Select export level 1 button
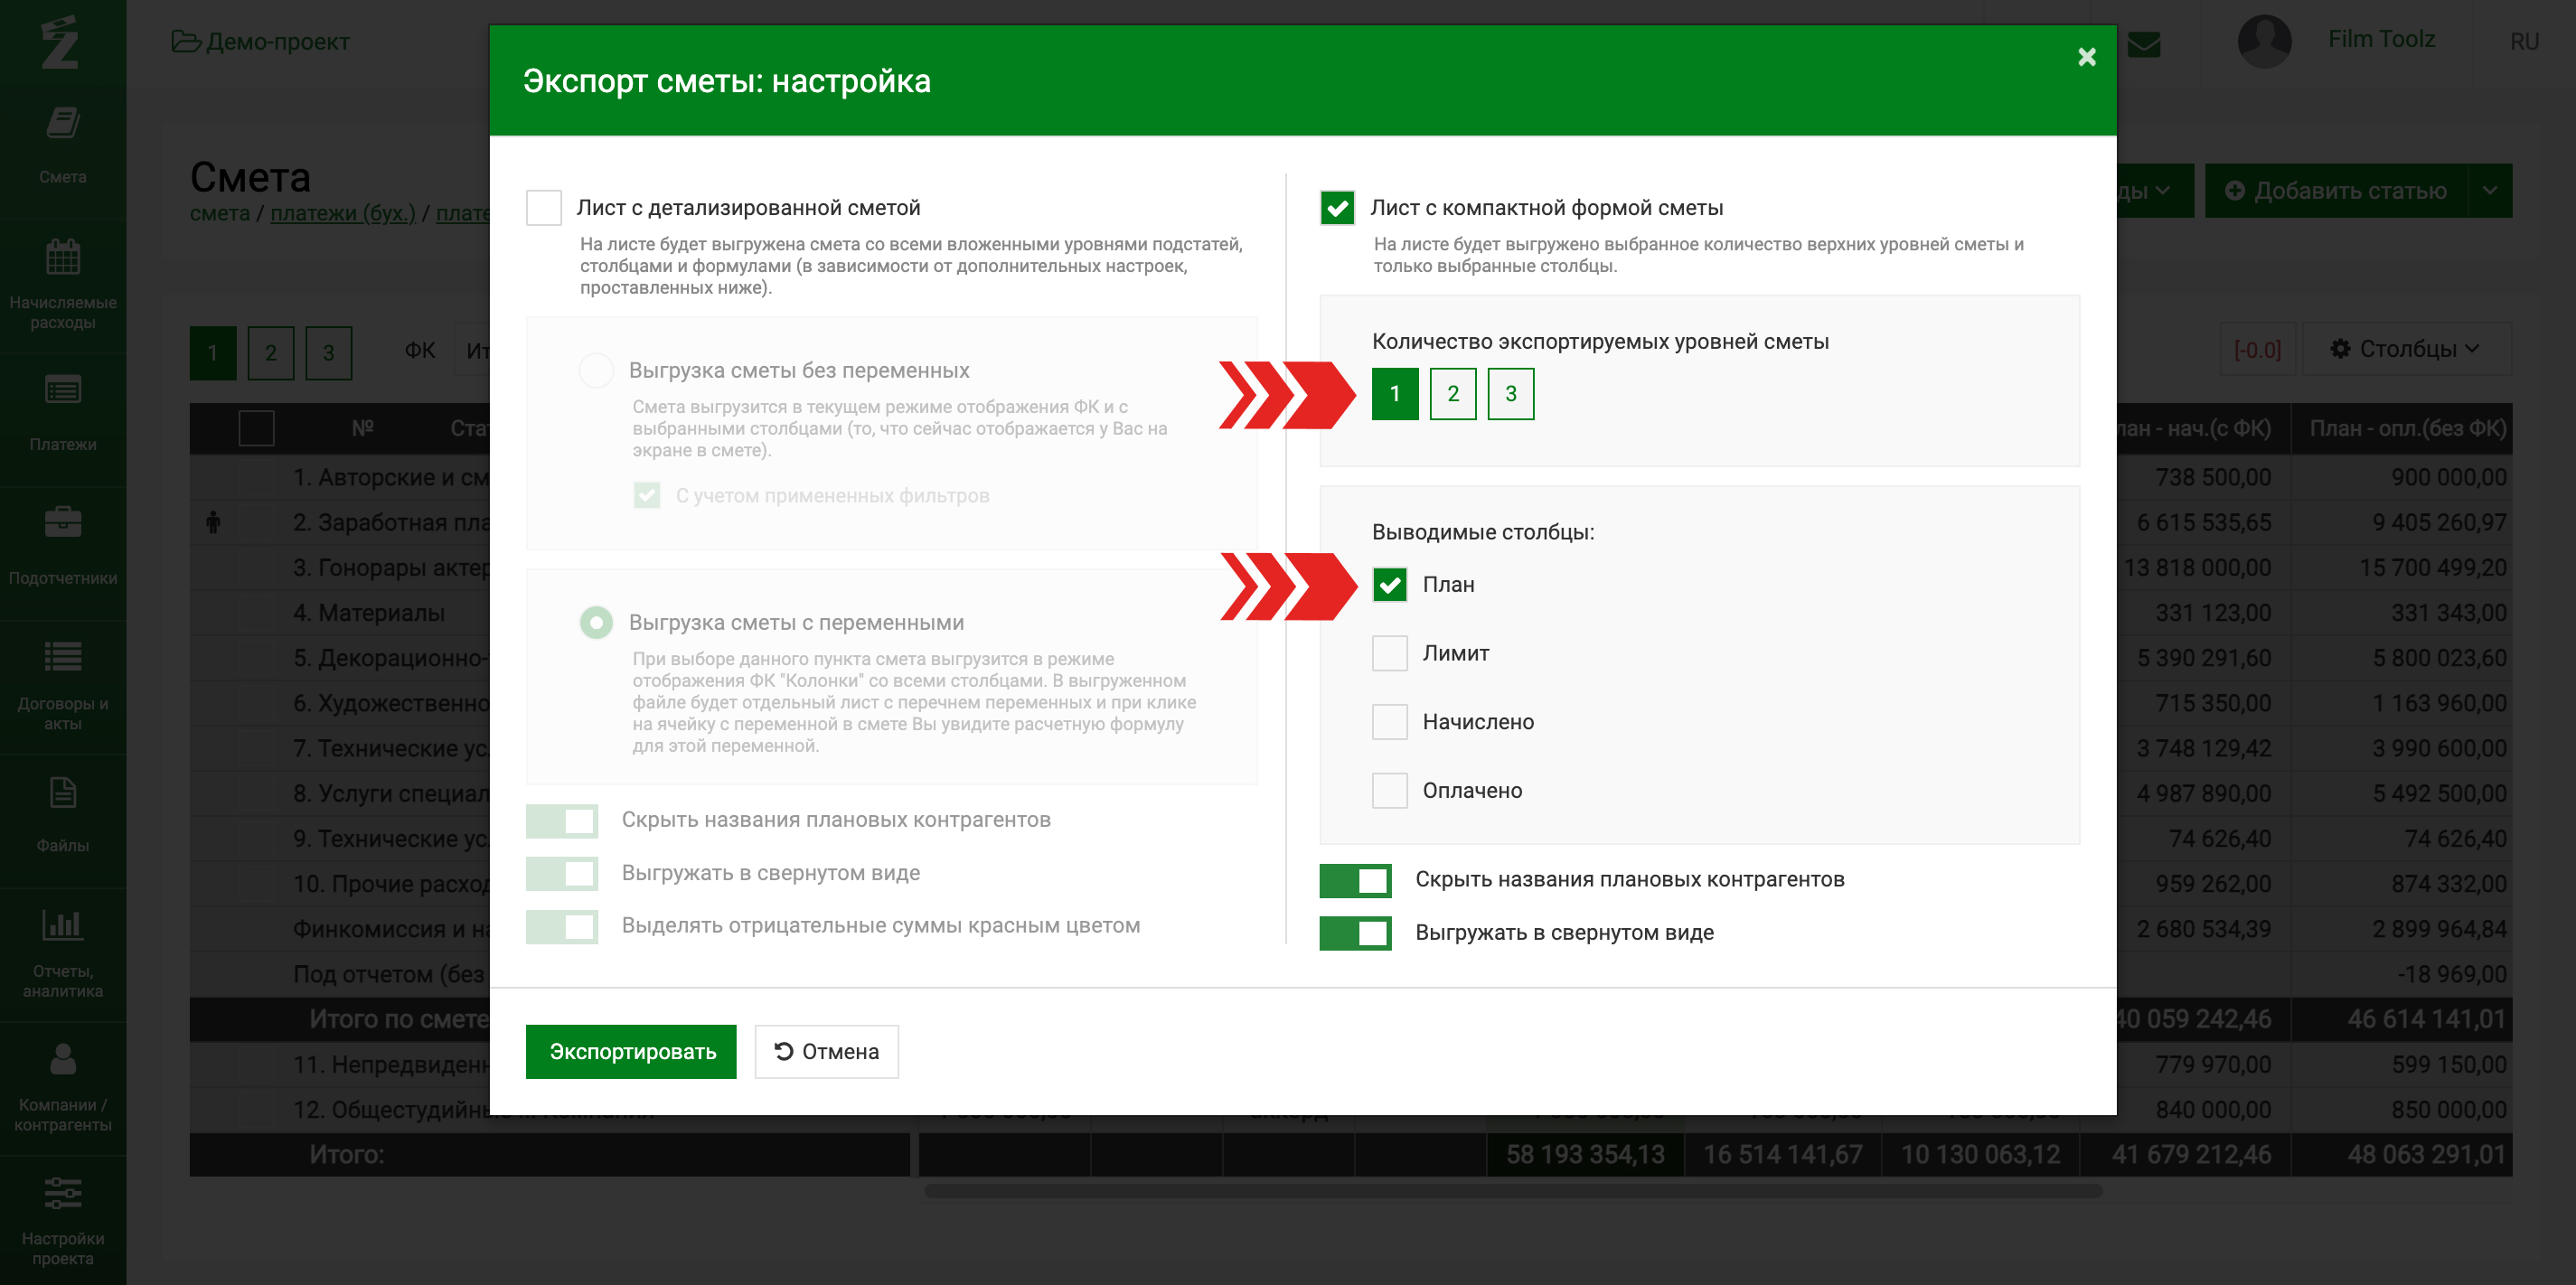 coord(1395,394)
